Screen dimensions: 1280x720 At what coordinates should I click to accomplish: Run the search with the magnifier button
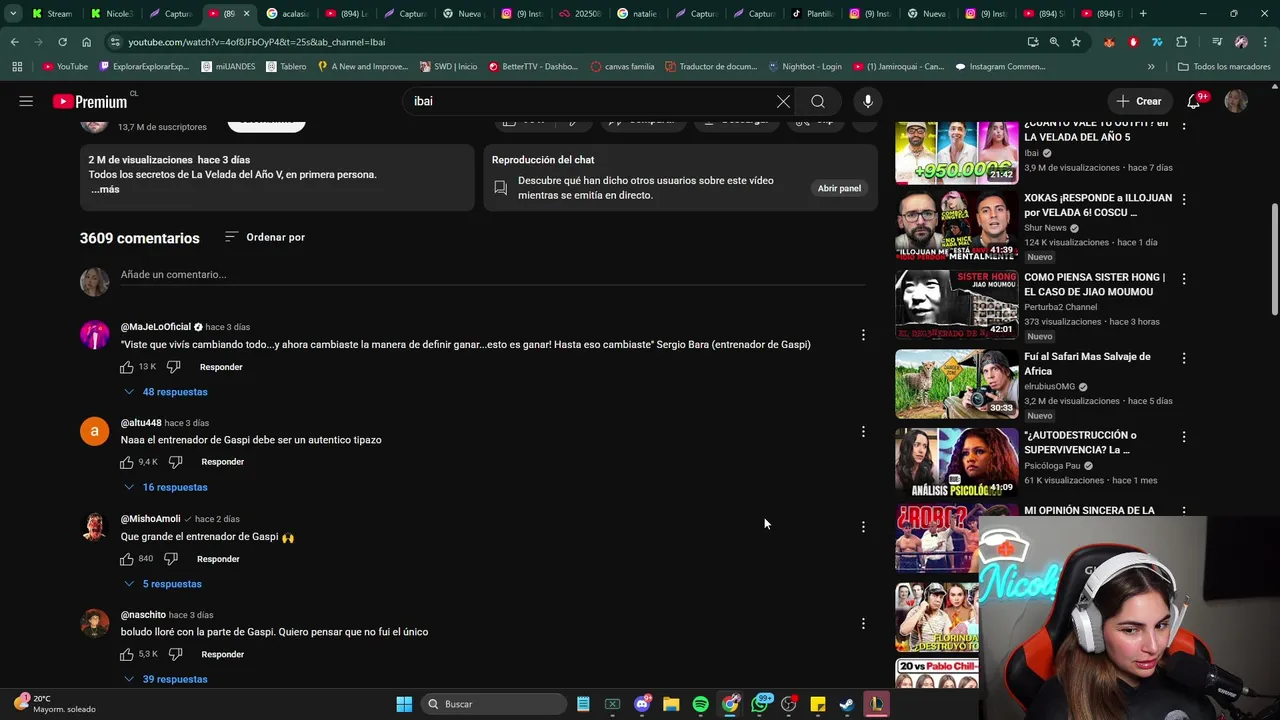[818, 101]
